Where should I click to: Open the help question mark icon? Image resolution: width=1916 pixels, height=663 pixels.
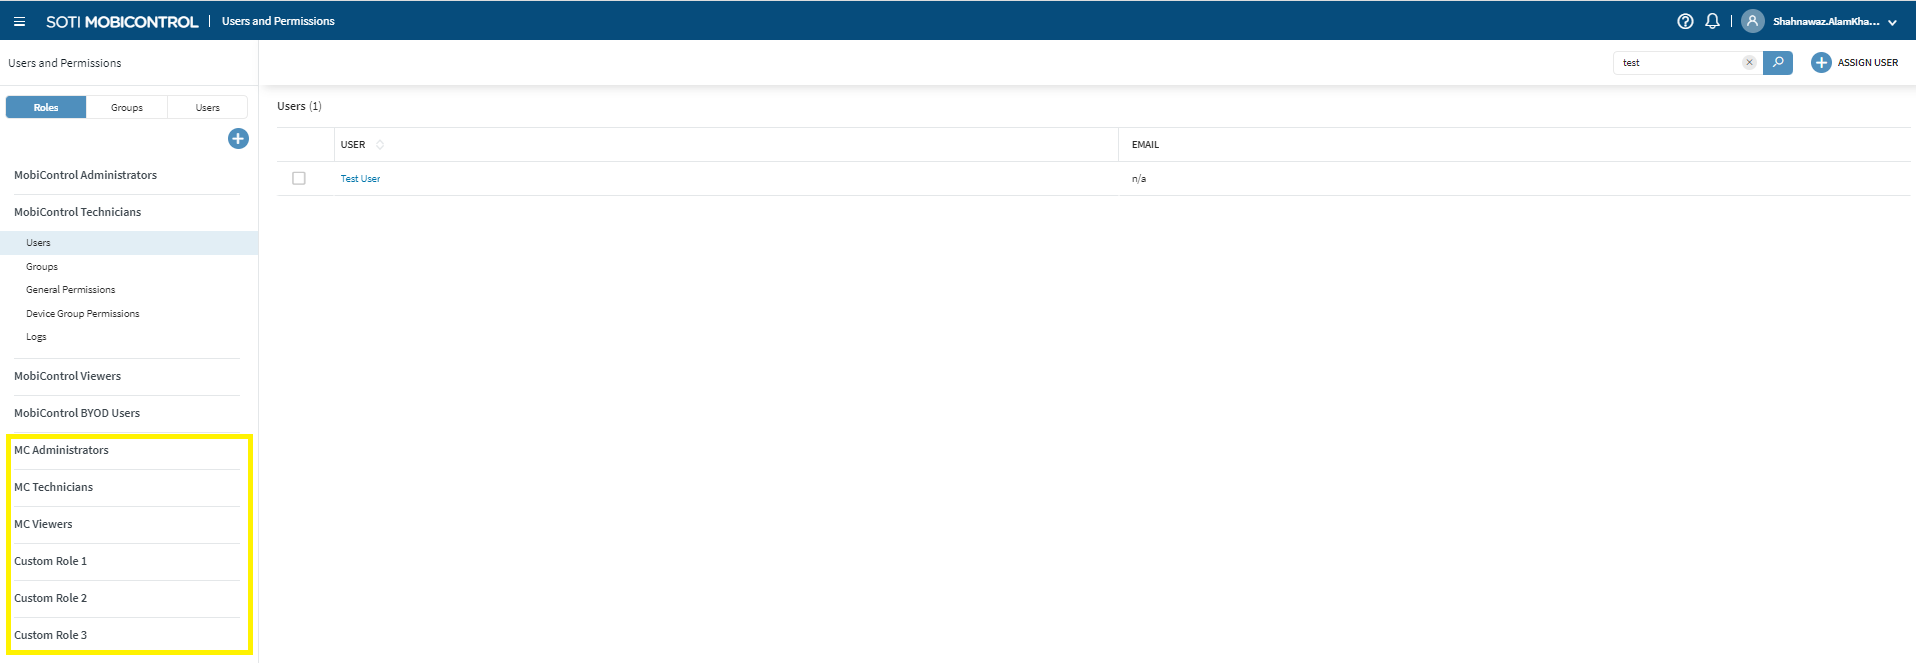(1685, 21)
